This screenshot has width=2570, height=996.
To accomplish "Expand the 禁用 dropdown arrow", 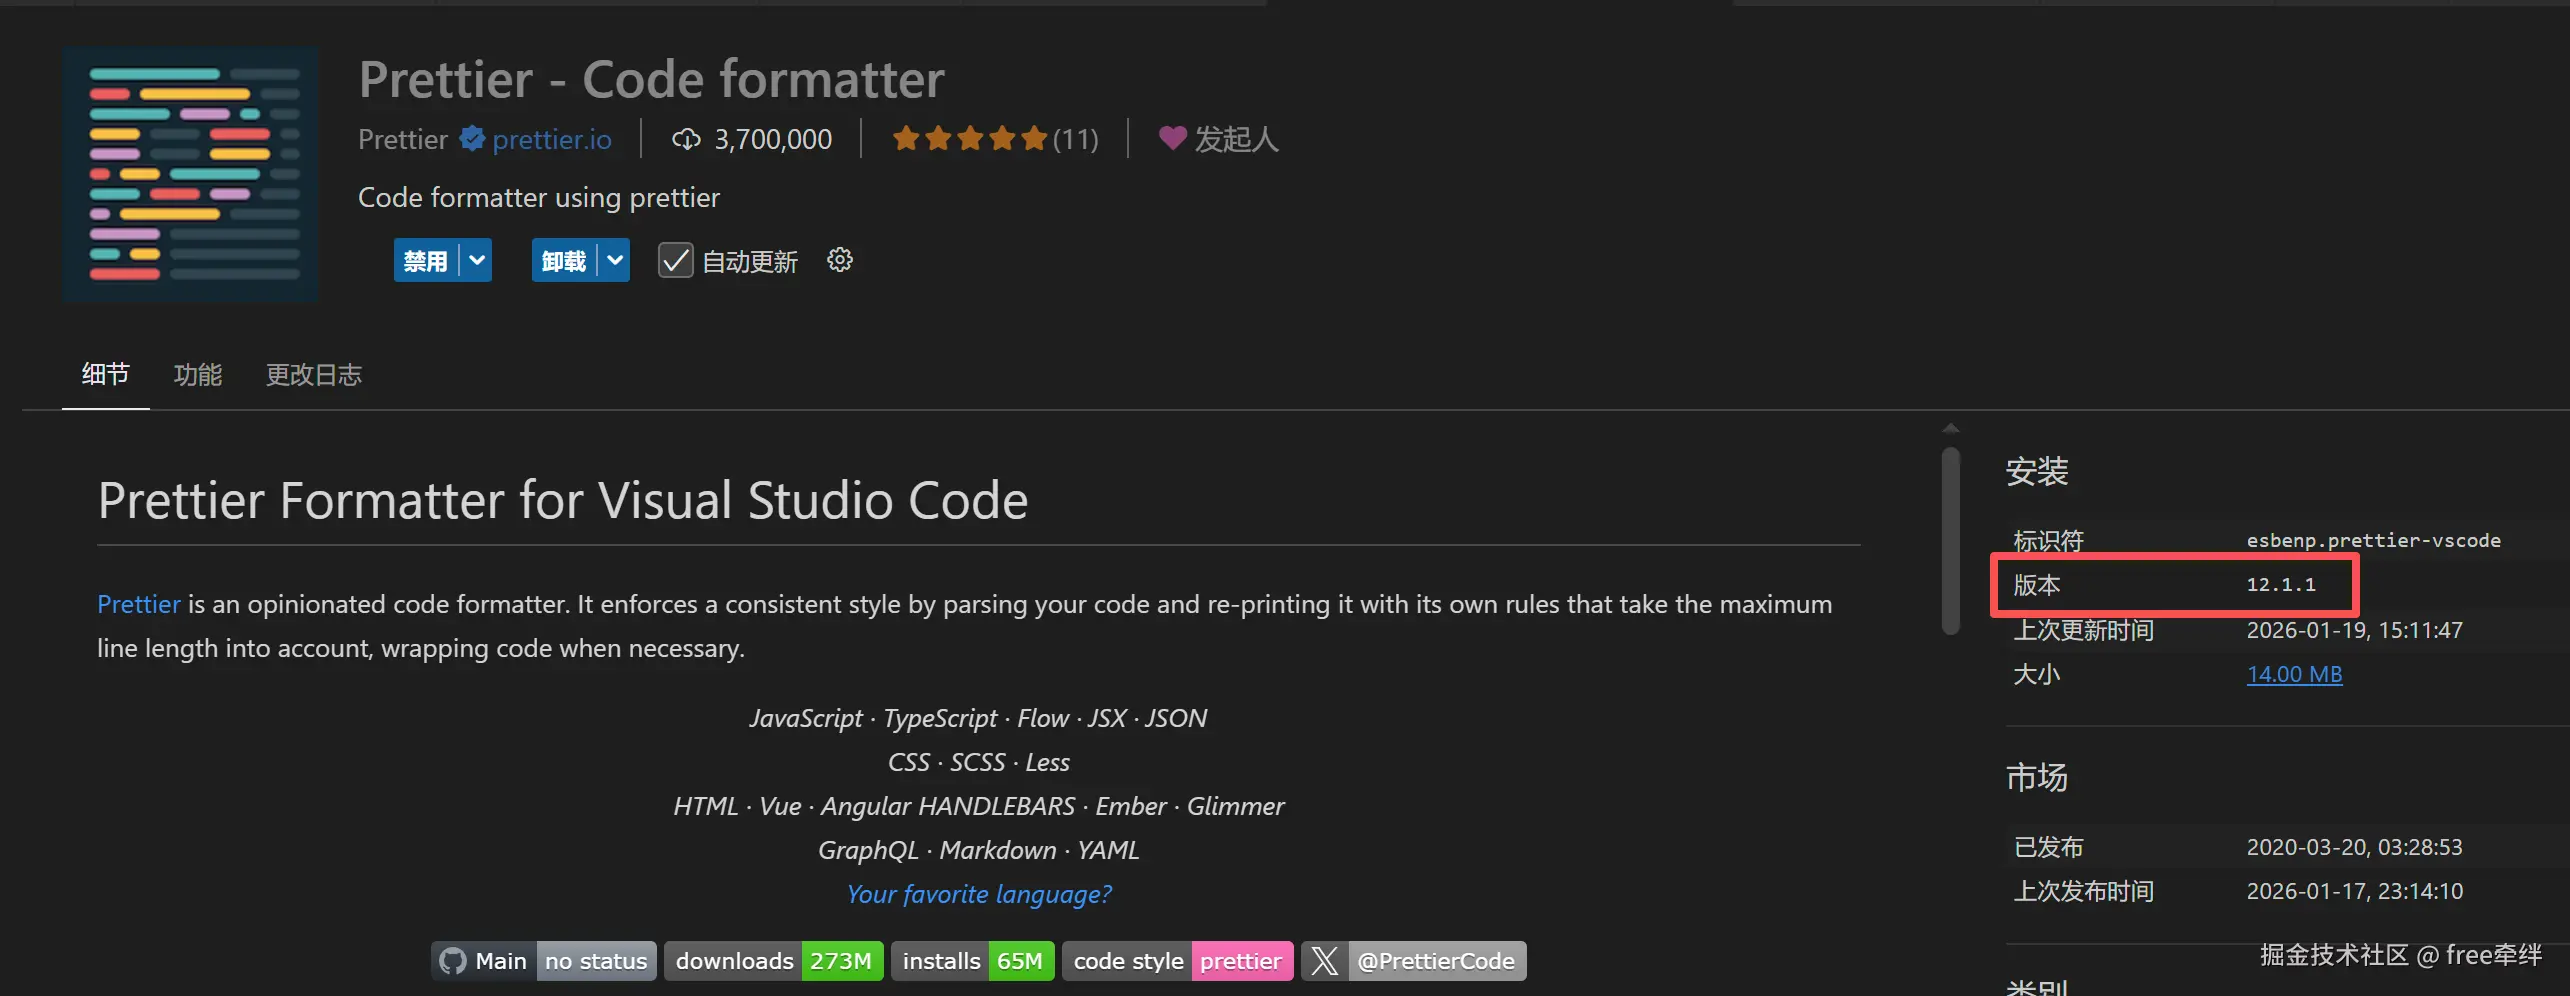I will (477, 261).
